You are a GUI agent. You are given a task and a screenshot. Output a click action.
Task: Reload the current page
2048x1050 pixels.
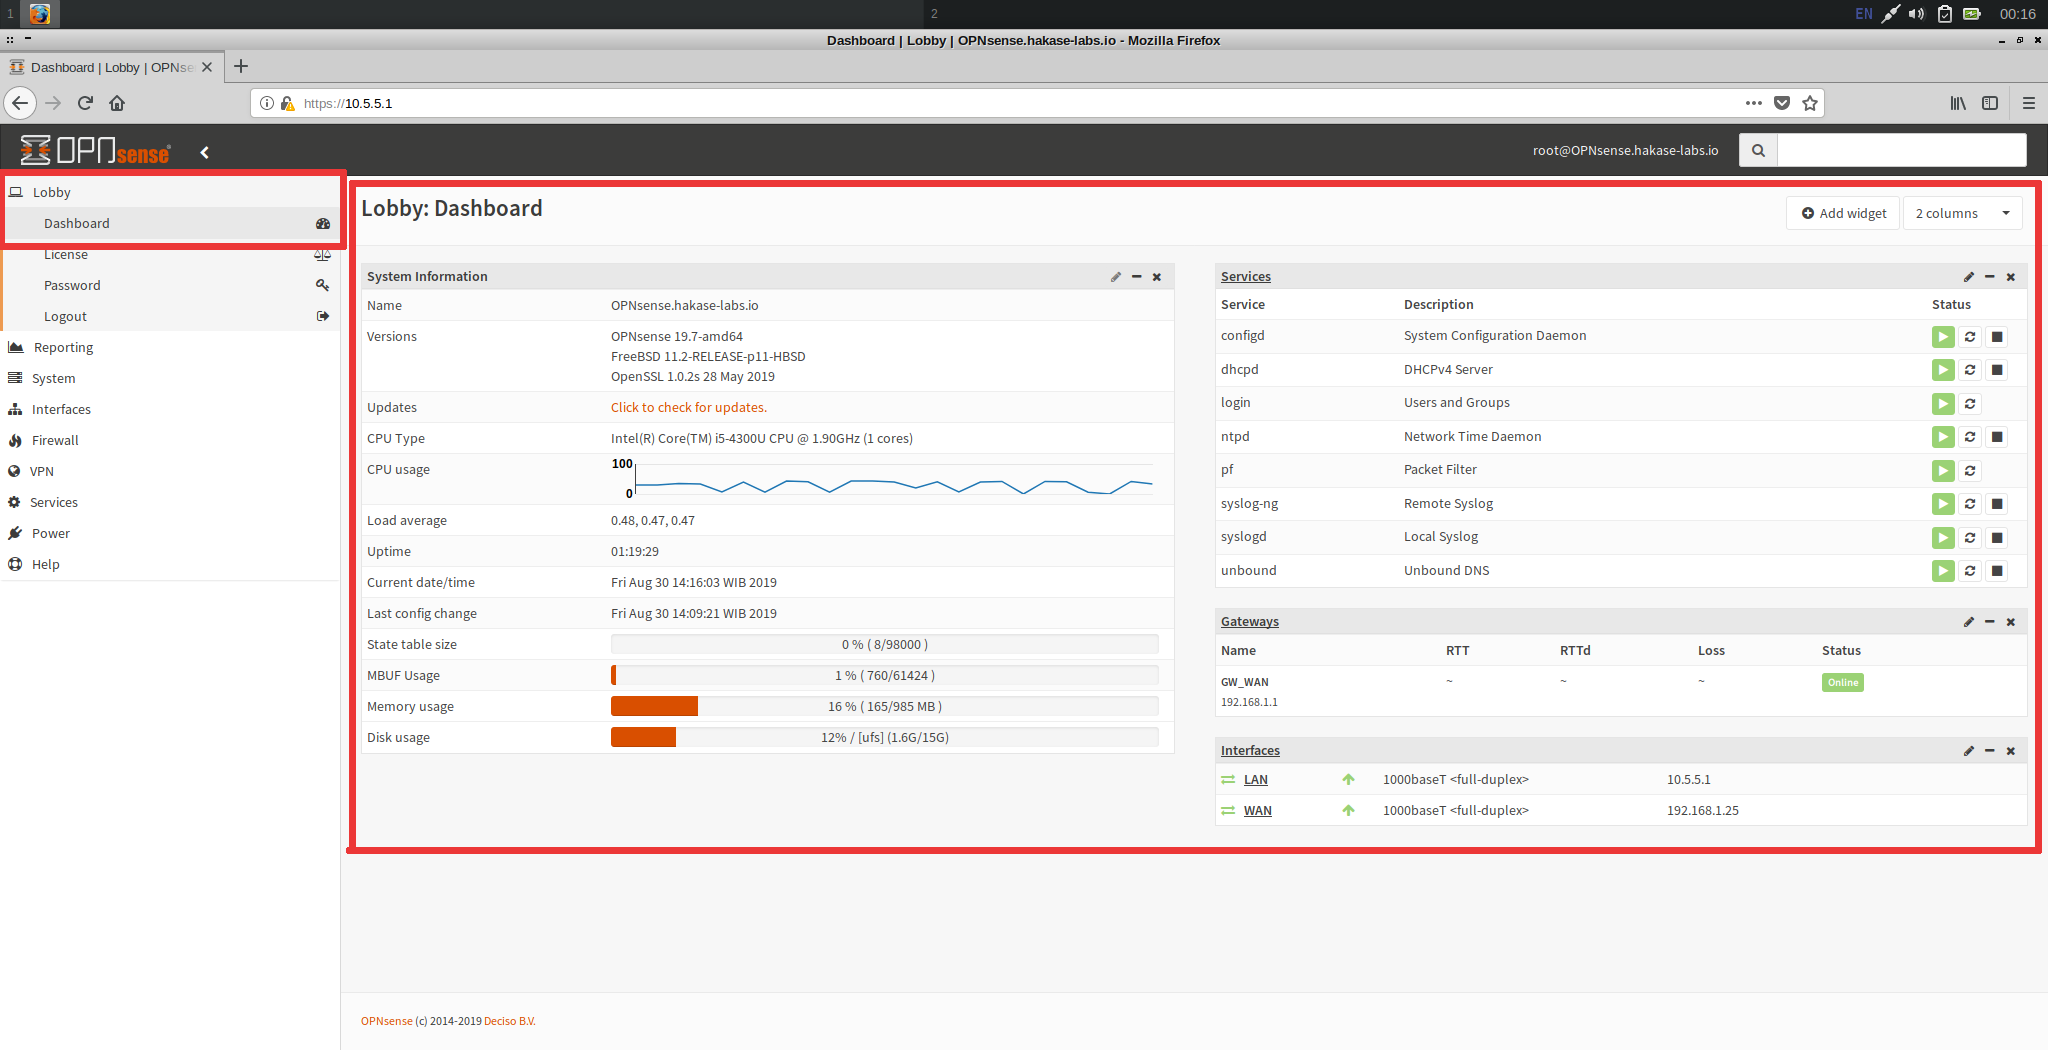click(85, 103)
